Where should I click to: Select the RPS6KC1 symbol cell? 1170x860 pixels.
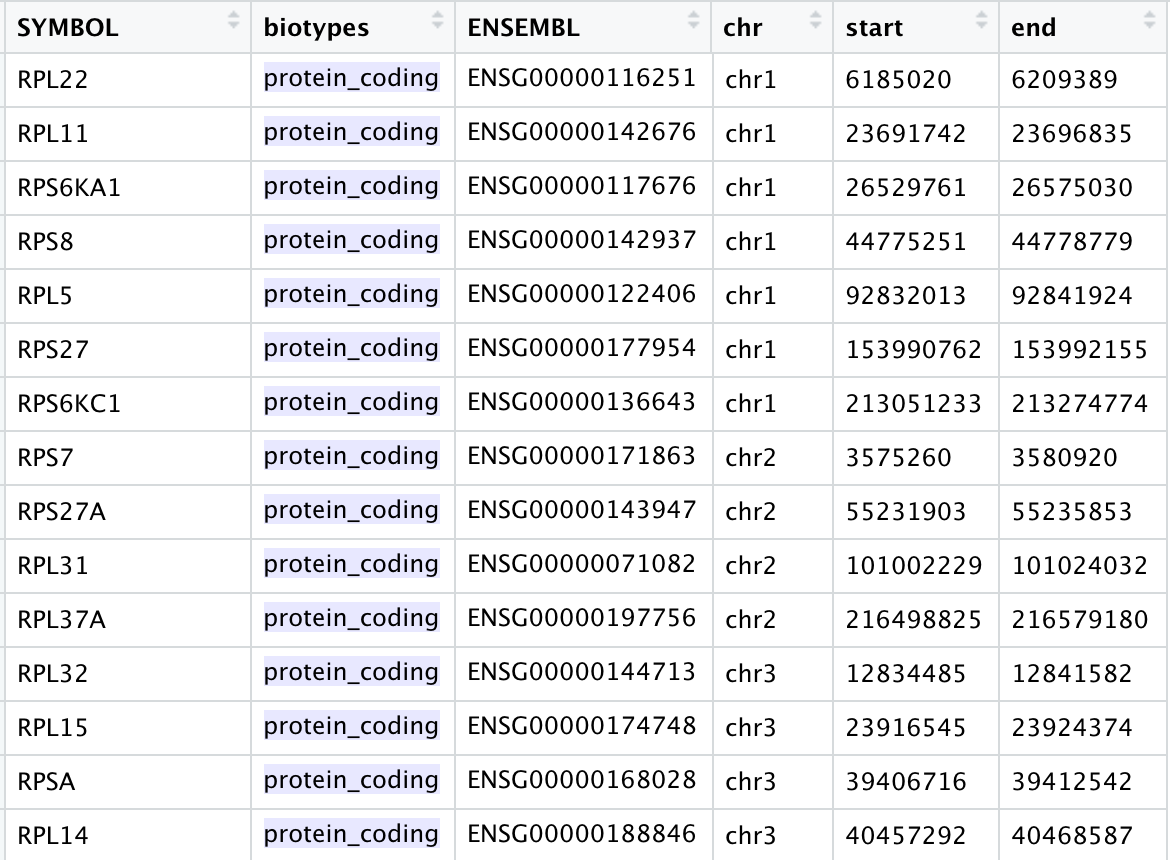[x=69, y=404]
